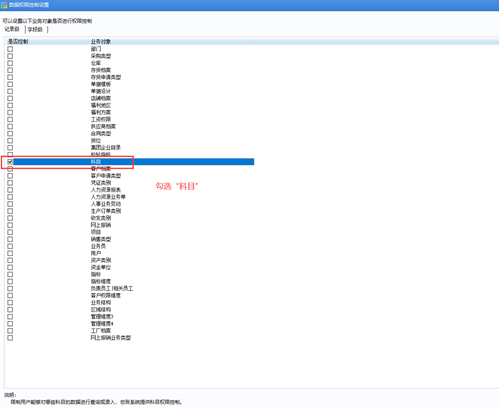The height and width of the screenshot is (408, 499).
Task: Click the 人力资源业务单 row label
Action: point(108,197)
